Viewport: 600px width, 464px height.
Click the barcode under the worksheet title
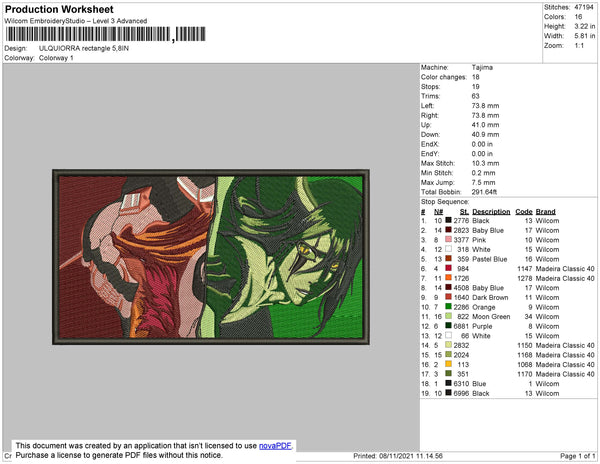click(106, 34)
